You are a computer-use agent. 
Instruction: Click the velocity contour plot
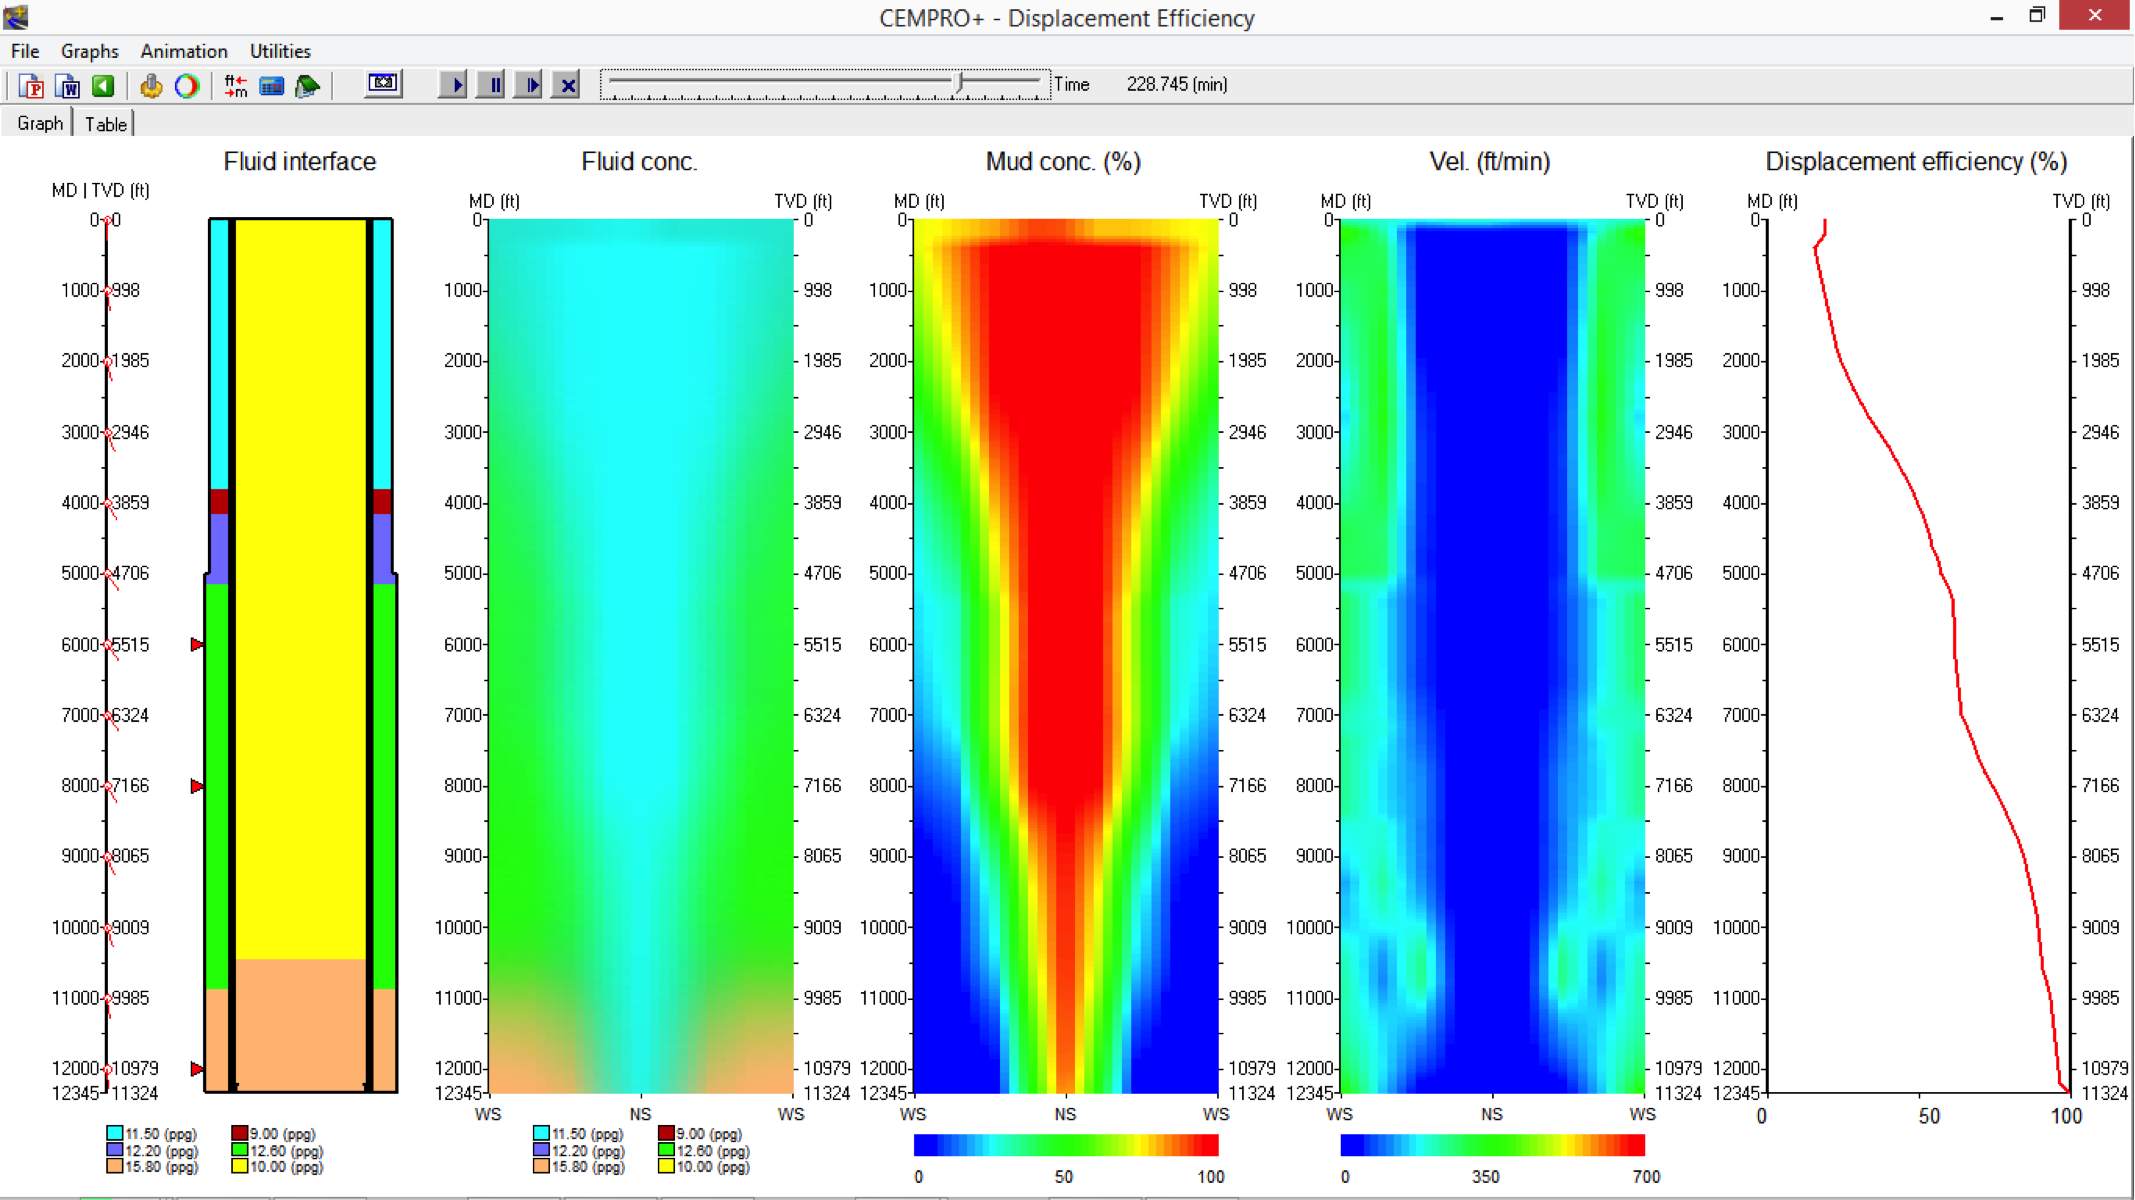(1492, 656)
